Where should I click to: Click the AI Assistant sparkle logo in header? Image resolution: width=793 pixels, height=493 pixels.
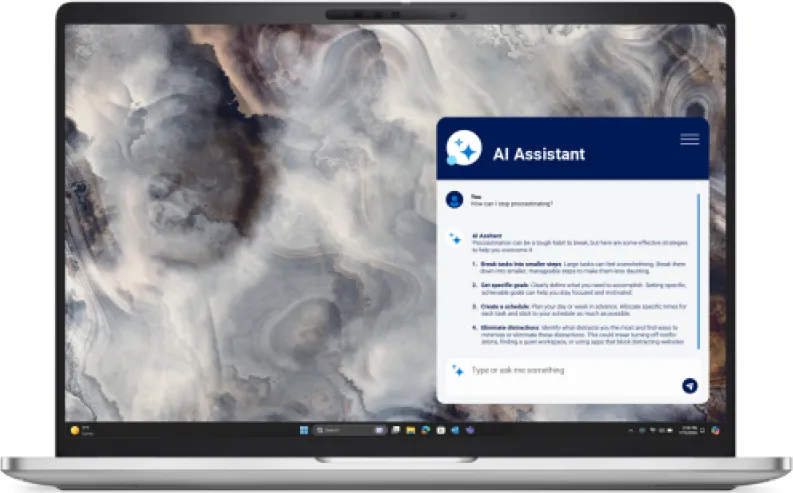tap(464, 148)
